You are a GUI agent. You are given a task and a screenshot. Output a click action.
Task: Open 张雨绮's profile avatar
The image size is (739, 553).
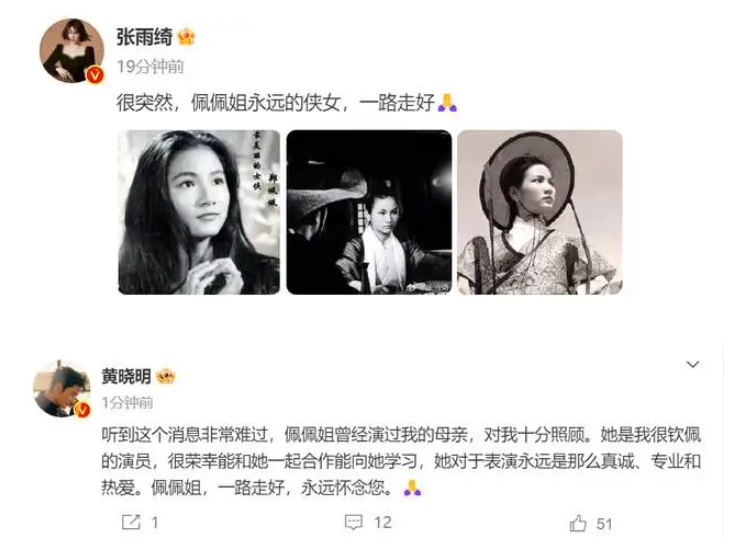coord(72,50)
